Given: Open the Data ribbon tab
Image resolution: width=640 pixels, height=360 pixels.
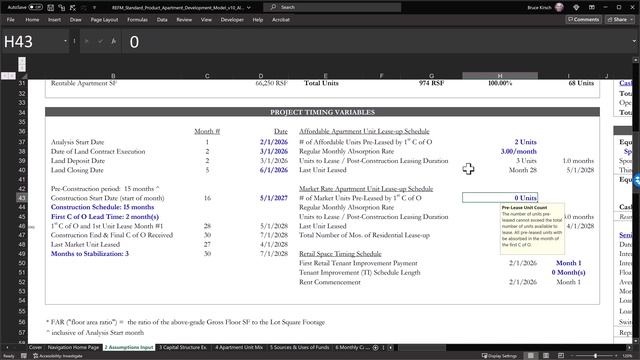Looking at the screenshot, I should point(162,20).
